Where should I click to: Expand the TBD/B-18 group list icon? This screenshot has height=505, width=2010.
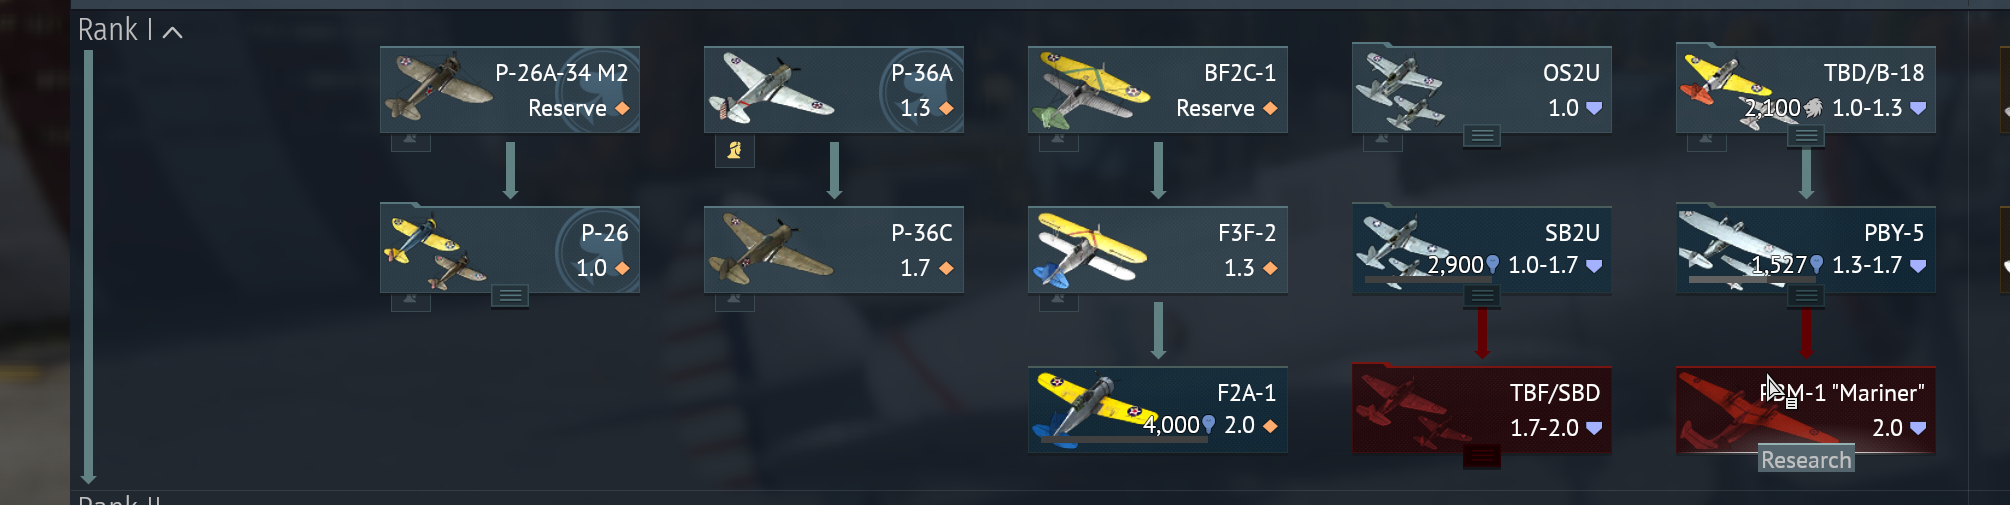click(1806, 136)
